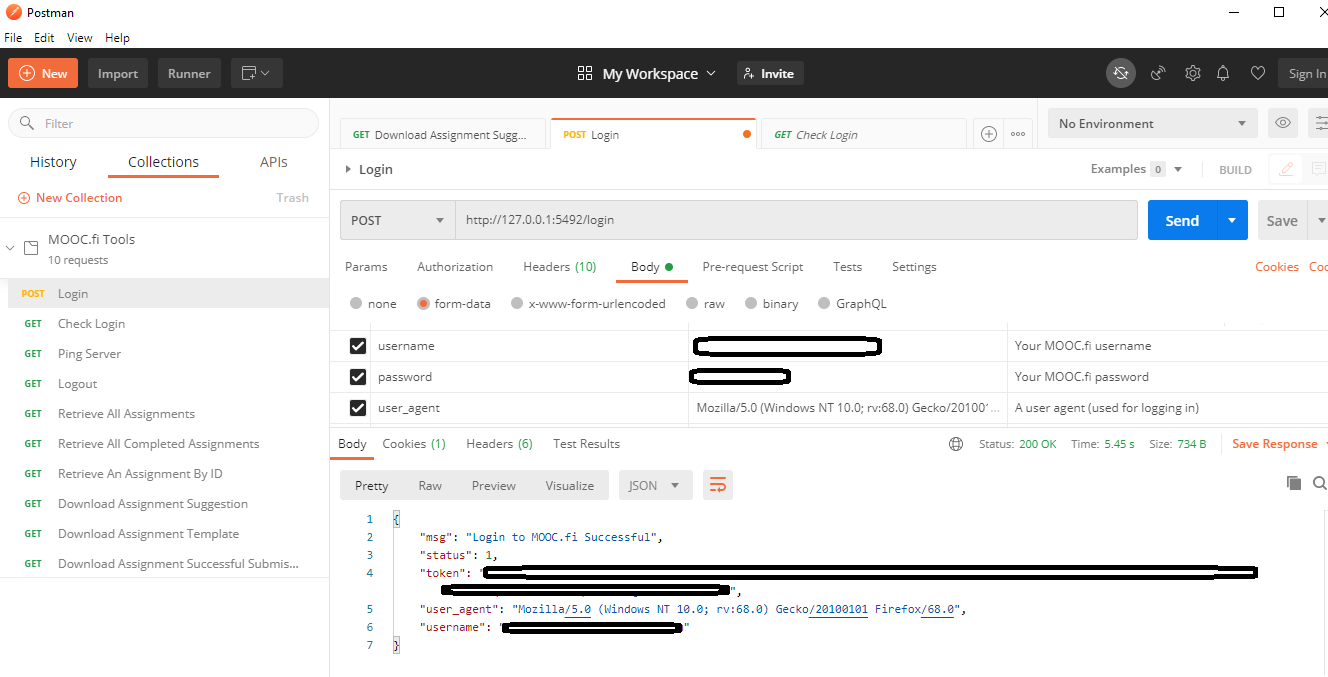Viewport: 1328px width, 677px height.
Task: Open the notifications bell icon
Action: coord(1223,73)
